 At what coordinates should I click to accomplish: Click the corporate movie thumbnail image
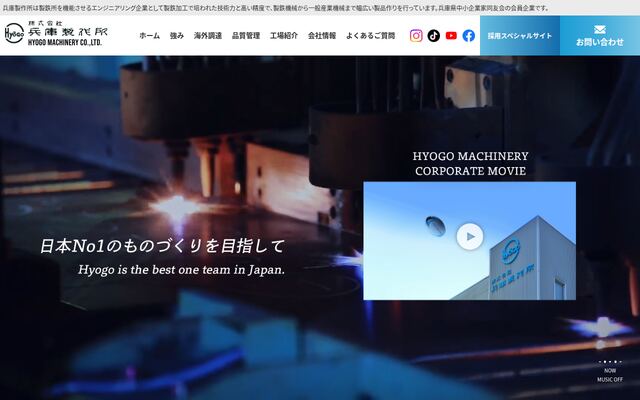click(469, 241)
